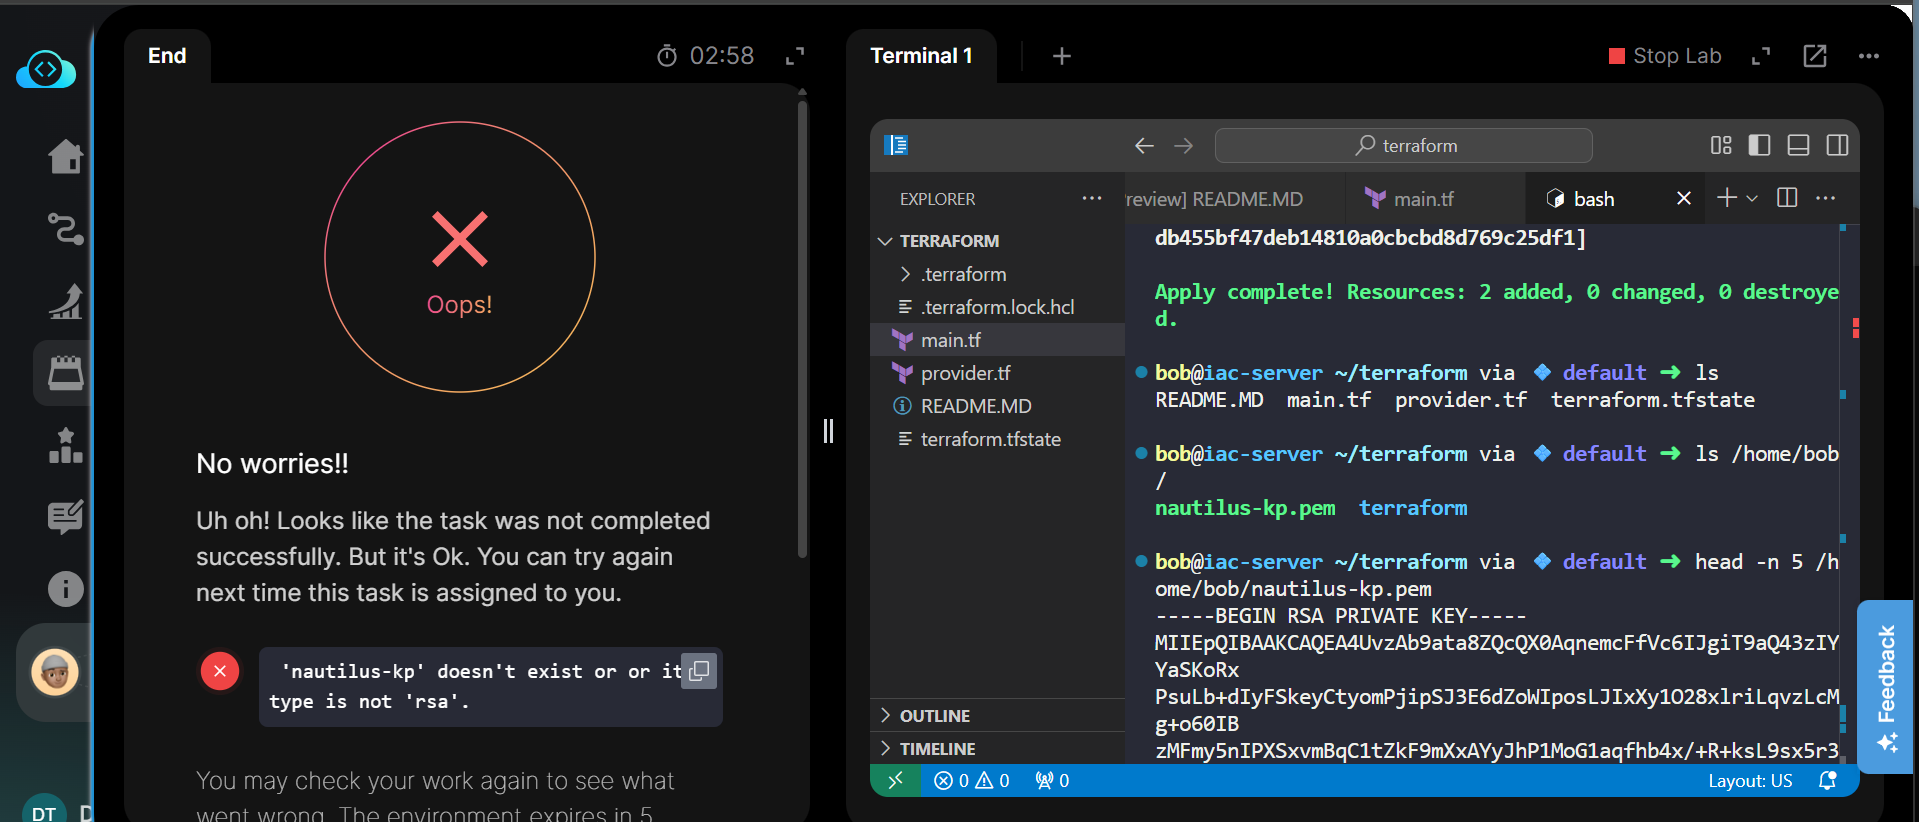The width and height of the screenshot is (1919, 822).
Task: Collapse the TERRAFORM explorer section
Action: coord(948,241)
